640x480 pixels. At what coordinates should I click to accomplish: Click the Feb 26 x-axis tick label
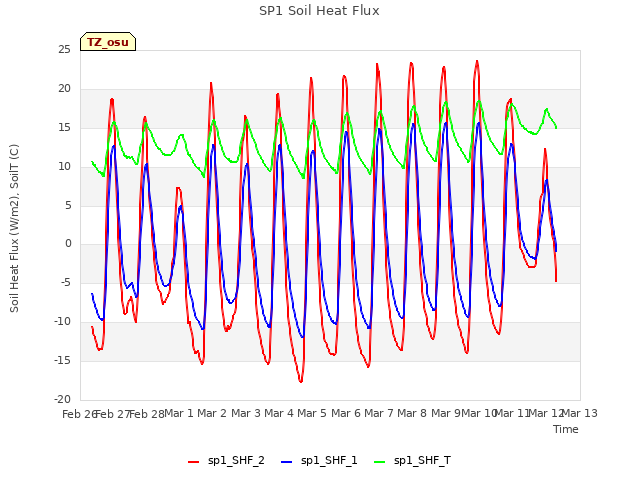pyautogui.click(x=79, y=414)
